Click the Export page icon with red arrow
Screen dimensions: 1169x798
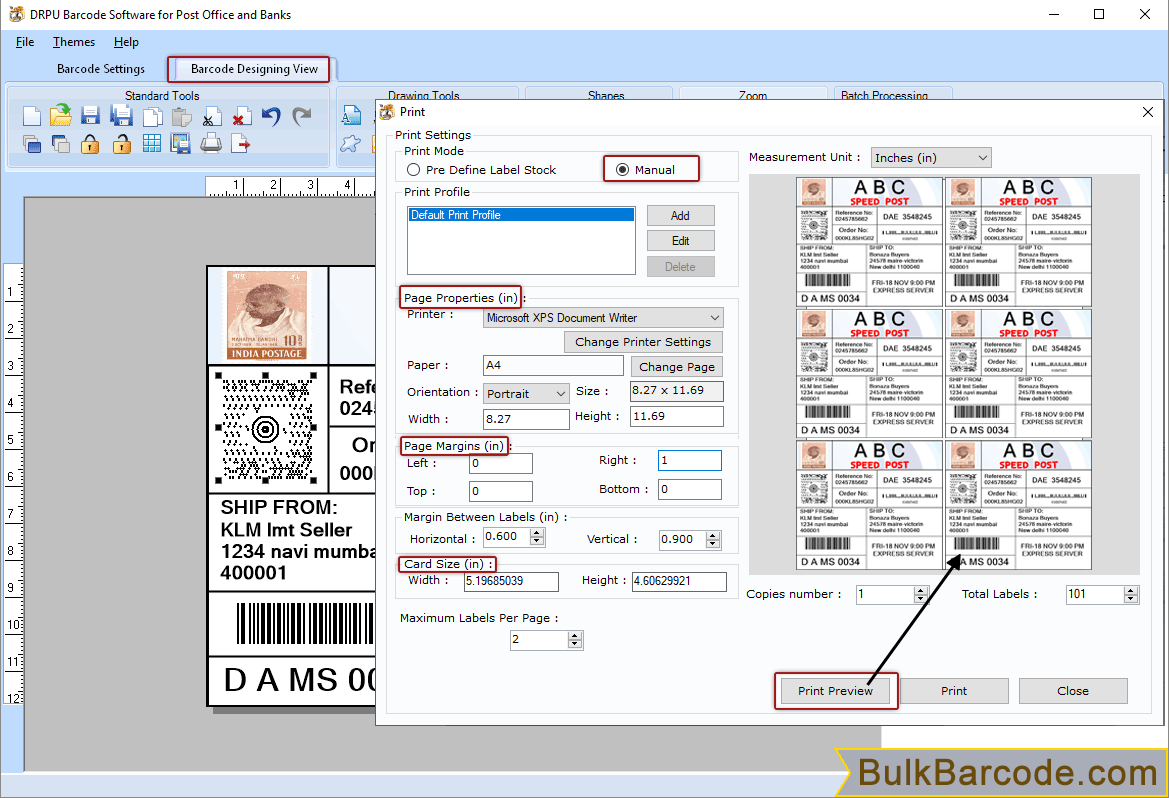[240, 143]
